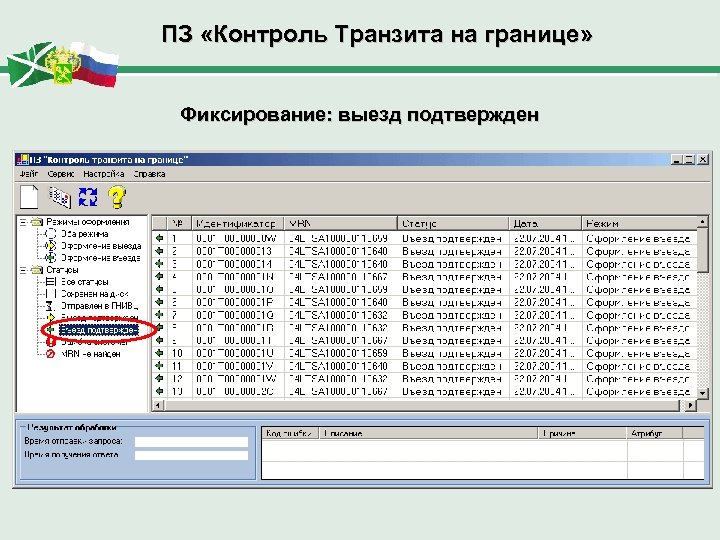Select the number cell 10 in table
720x540 pixels.
point(179,353)
